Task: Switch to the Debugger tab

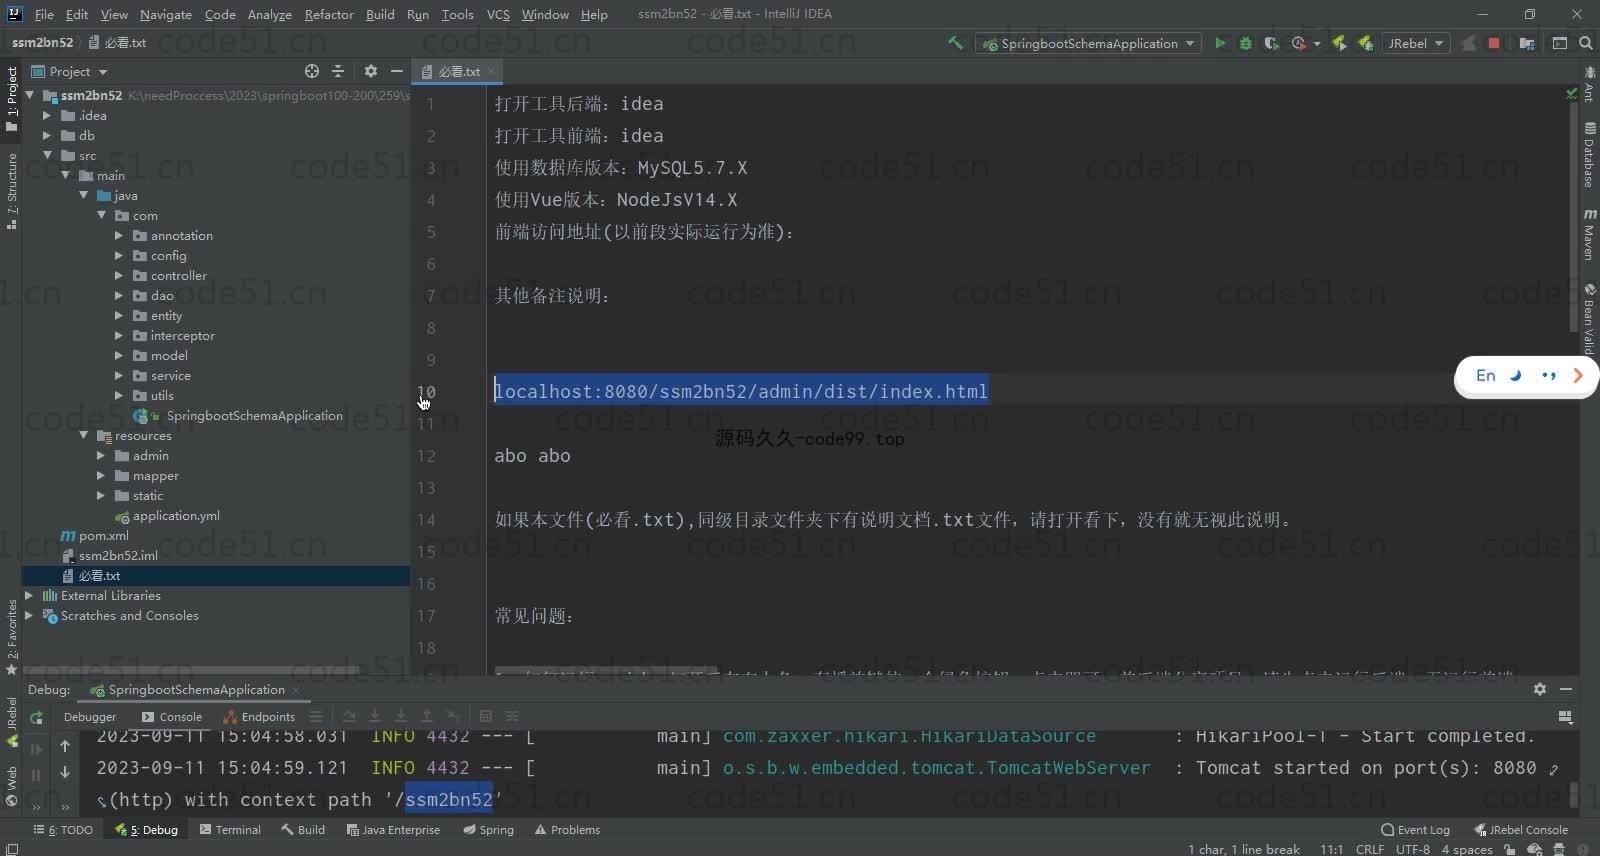Action: [90, 716]
